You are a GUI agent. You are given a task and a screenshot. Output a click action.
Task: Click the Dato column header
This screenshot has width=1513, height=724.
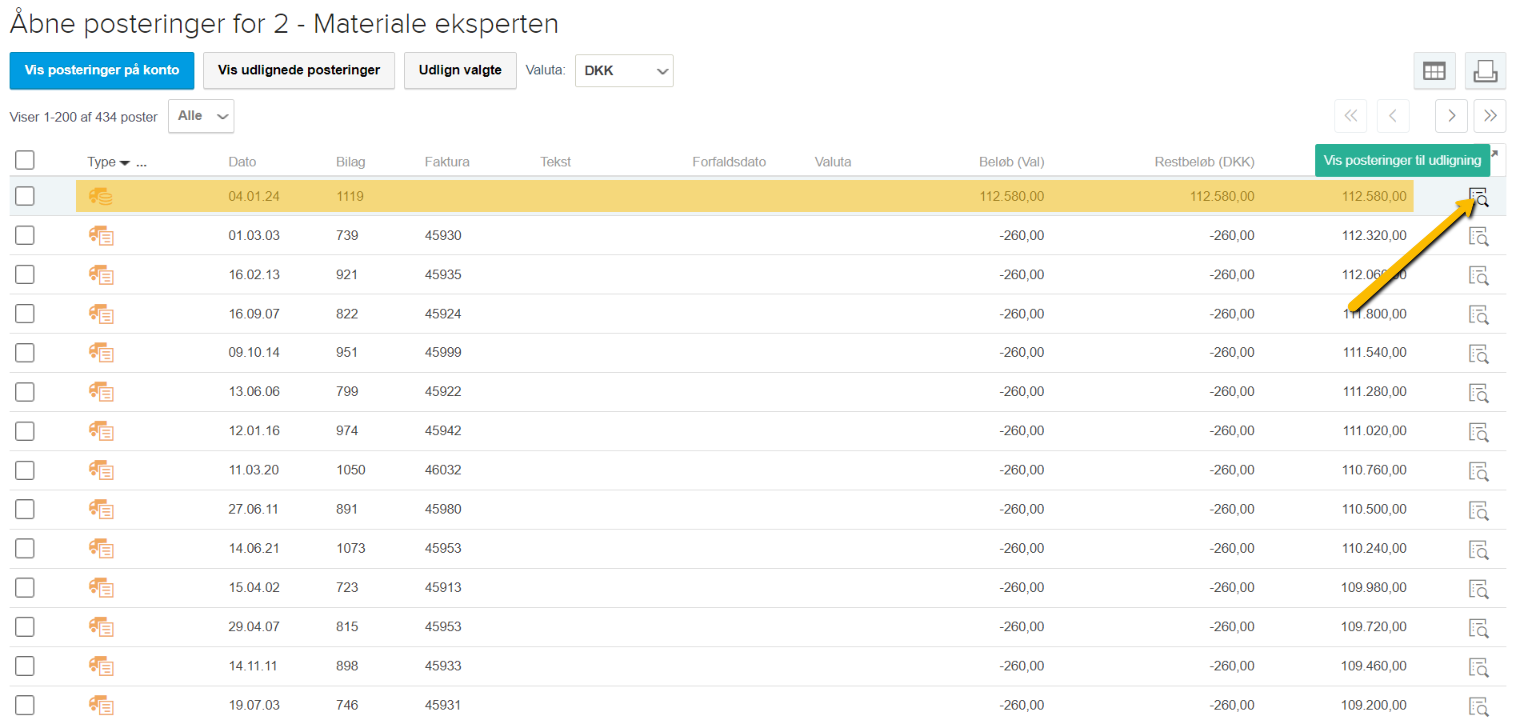pos(242,162)
